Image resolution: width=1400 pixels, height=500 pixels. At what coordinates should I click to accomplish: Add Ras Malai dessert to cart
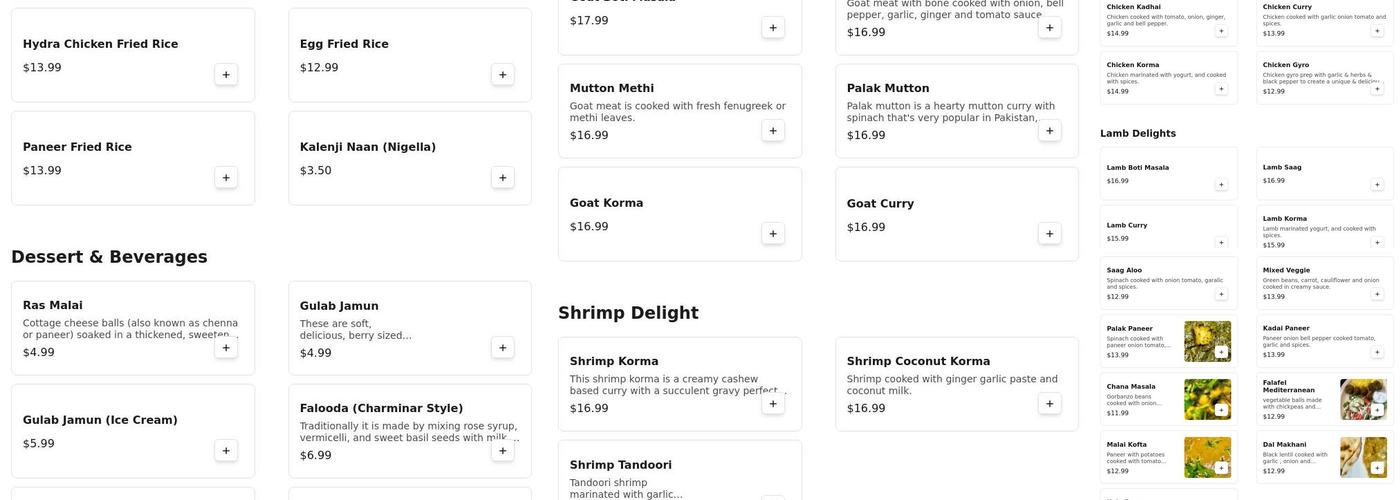tap(226, 348)
